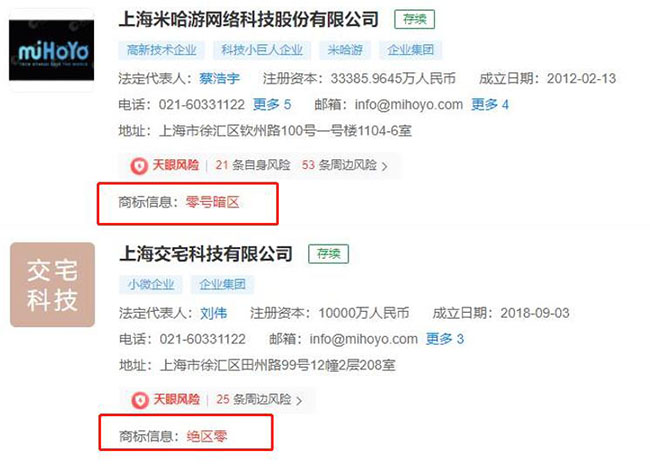Viewport: 650px width, 465px height.
Task: Show more emails via 更多 4
Action: click(x=490, y=104)
